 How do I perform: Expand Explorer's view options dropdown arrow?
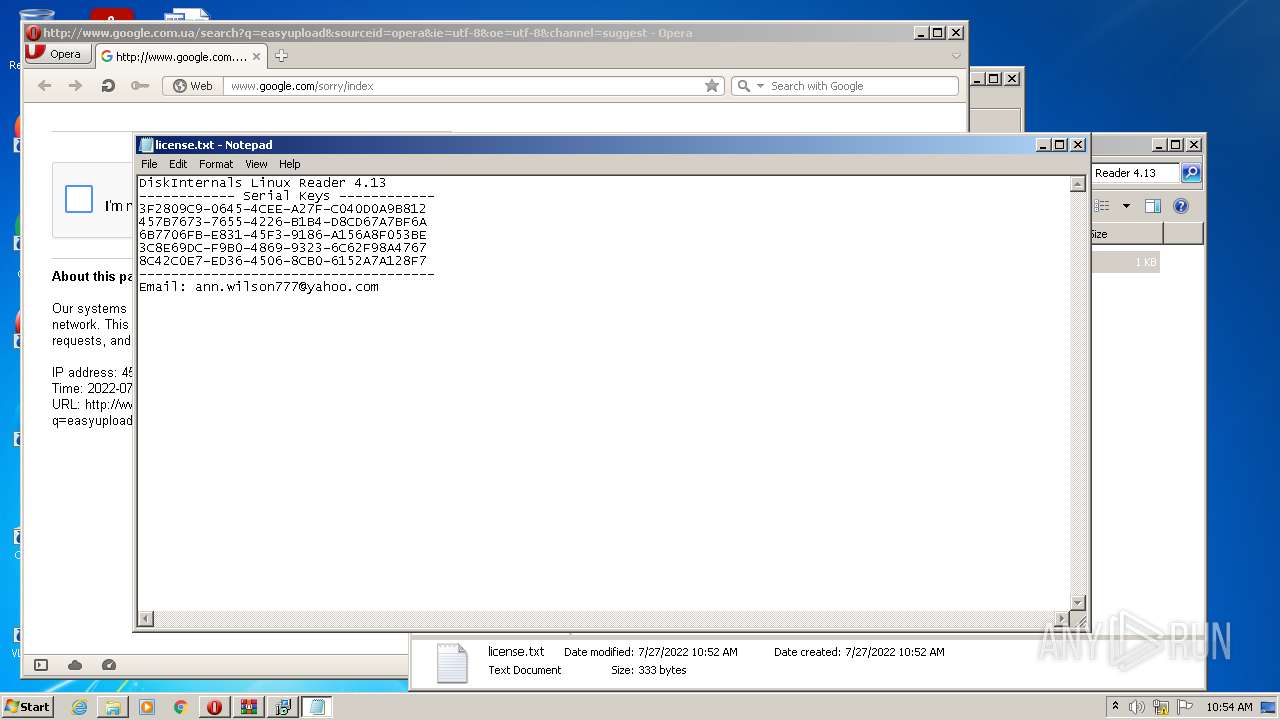click(1126, 206)
